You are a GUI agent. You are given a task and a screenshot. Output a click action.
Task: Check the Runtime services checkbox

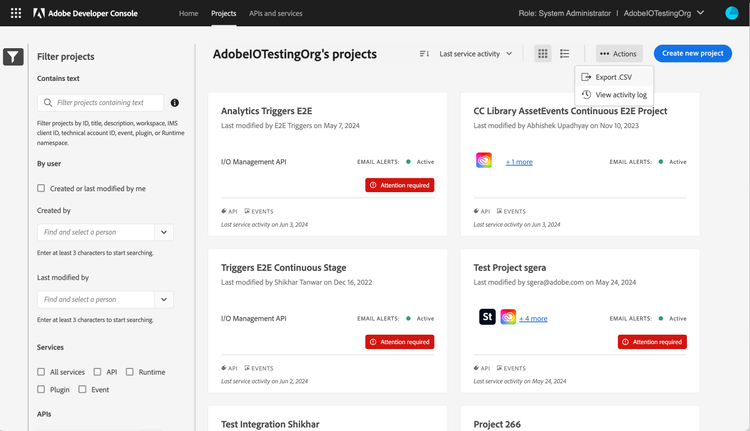130,372
